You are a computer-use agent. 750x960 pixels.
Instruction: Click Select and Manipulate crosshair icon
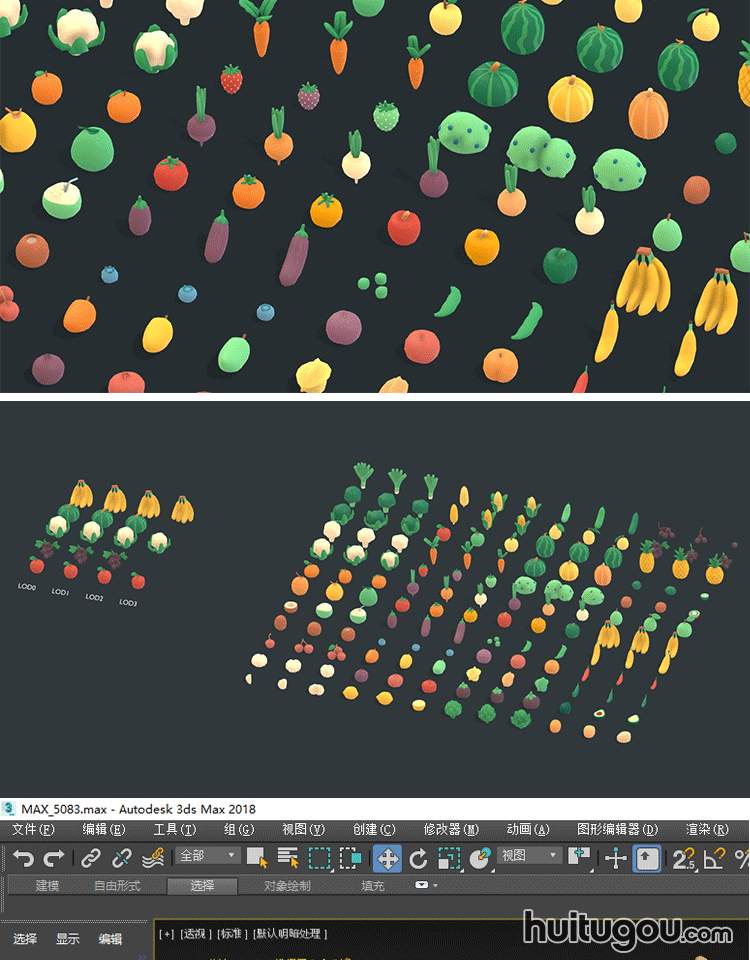point(615,858)
